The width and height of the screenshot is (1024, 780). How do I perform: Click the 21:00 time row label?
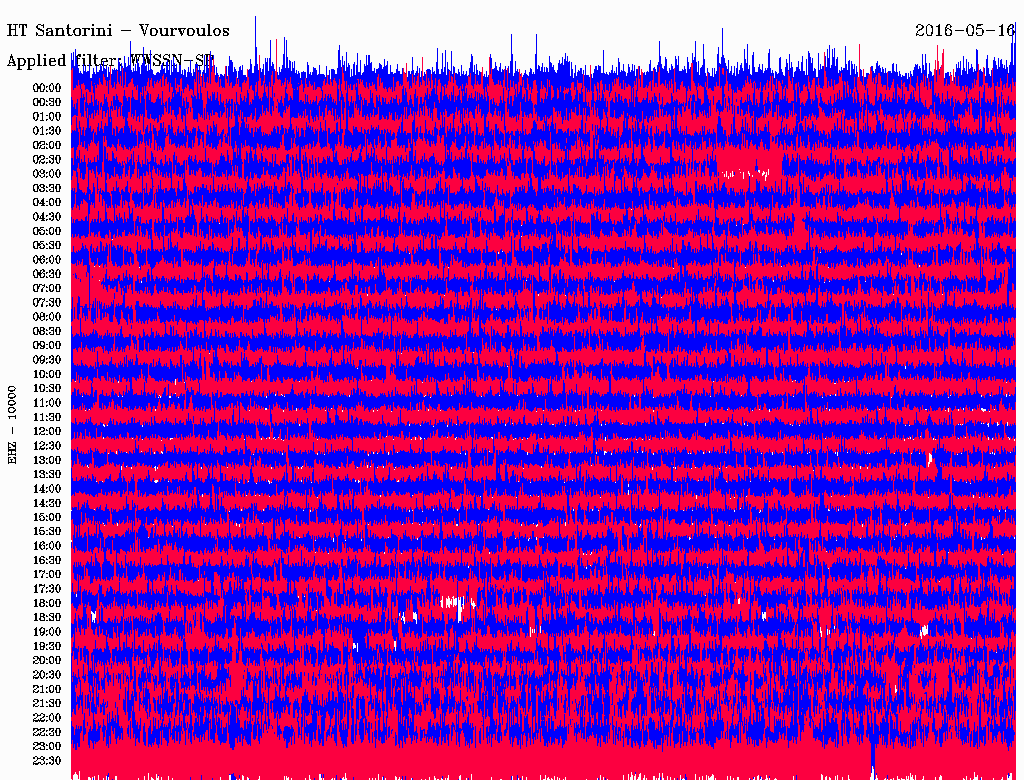(47, 689)
